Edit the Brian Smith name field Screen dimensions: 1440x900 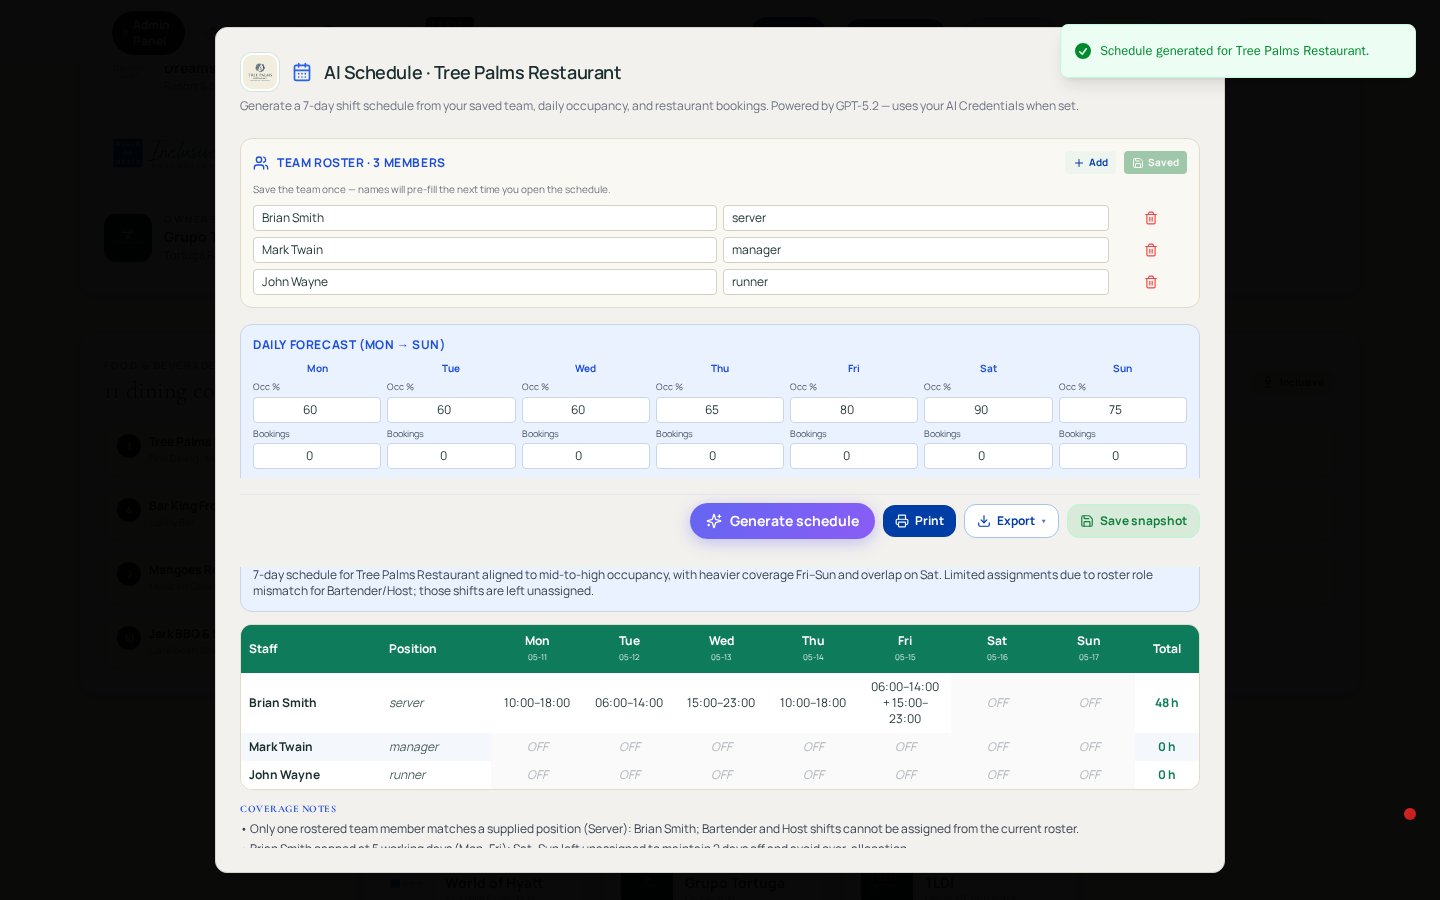pos(485,218)
